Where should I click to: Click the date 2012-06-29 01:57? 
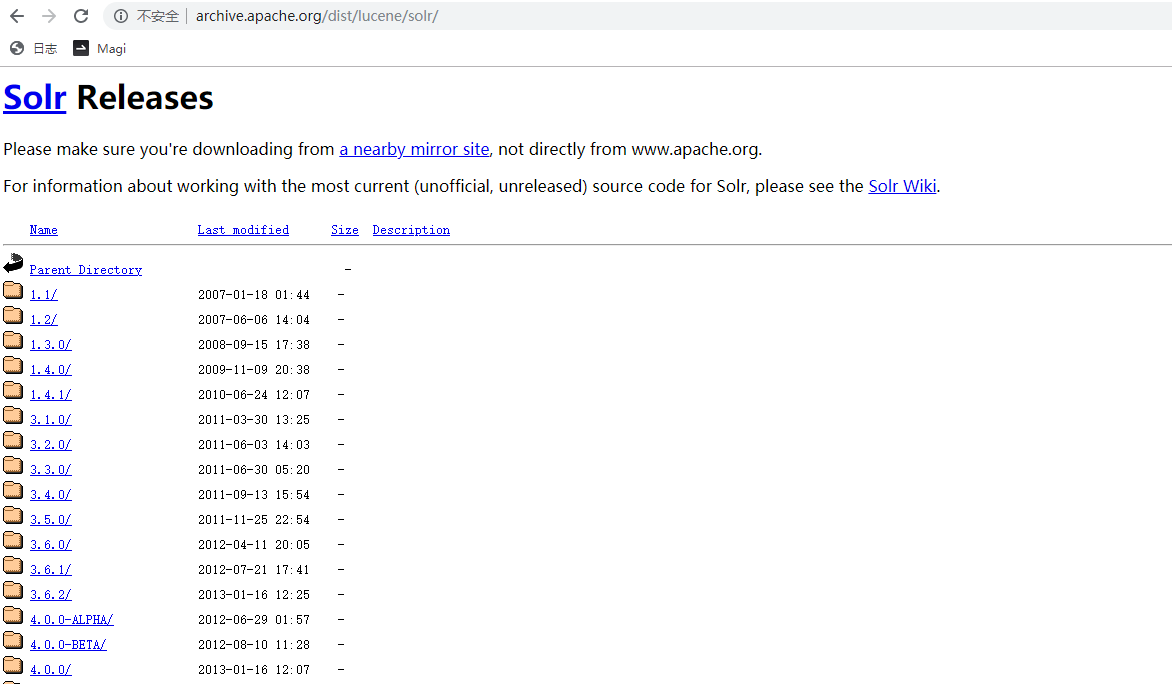[x=253, y=620]
